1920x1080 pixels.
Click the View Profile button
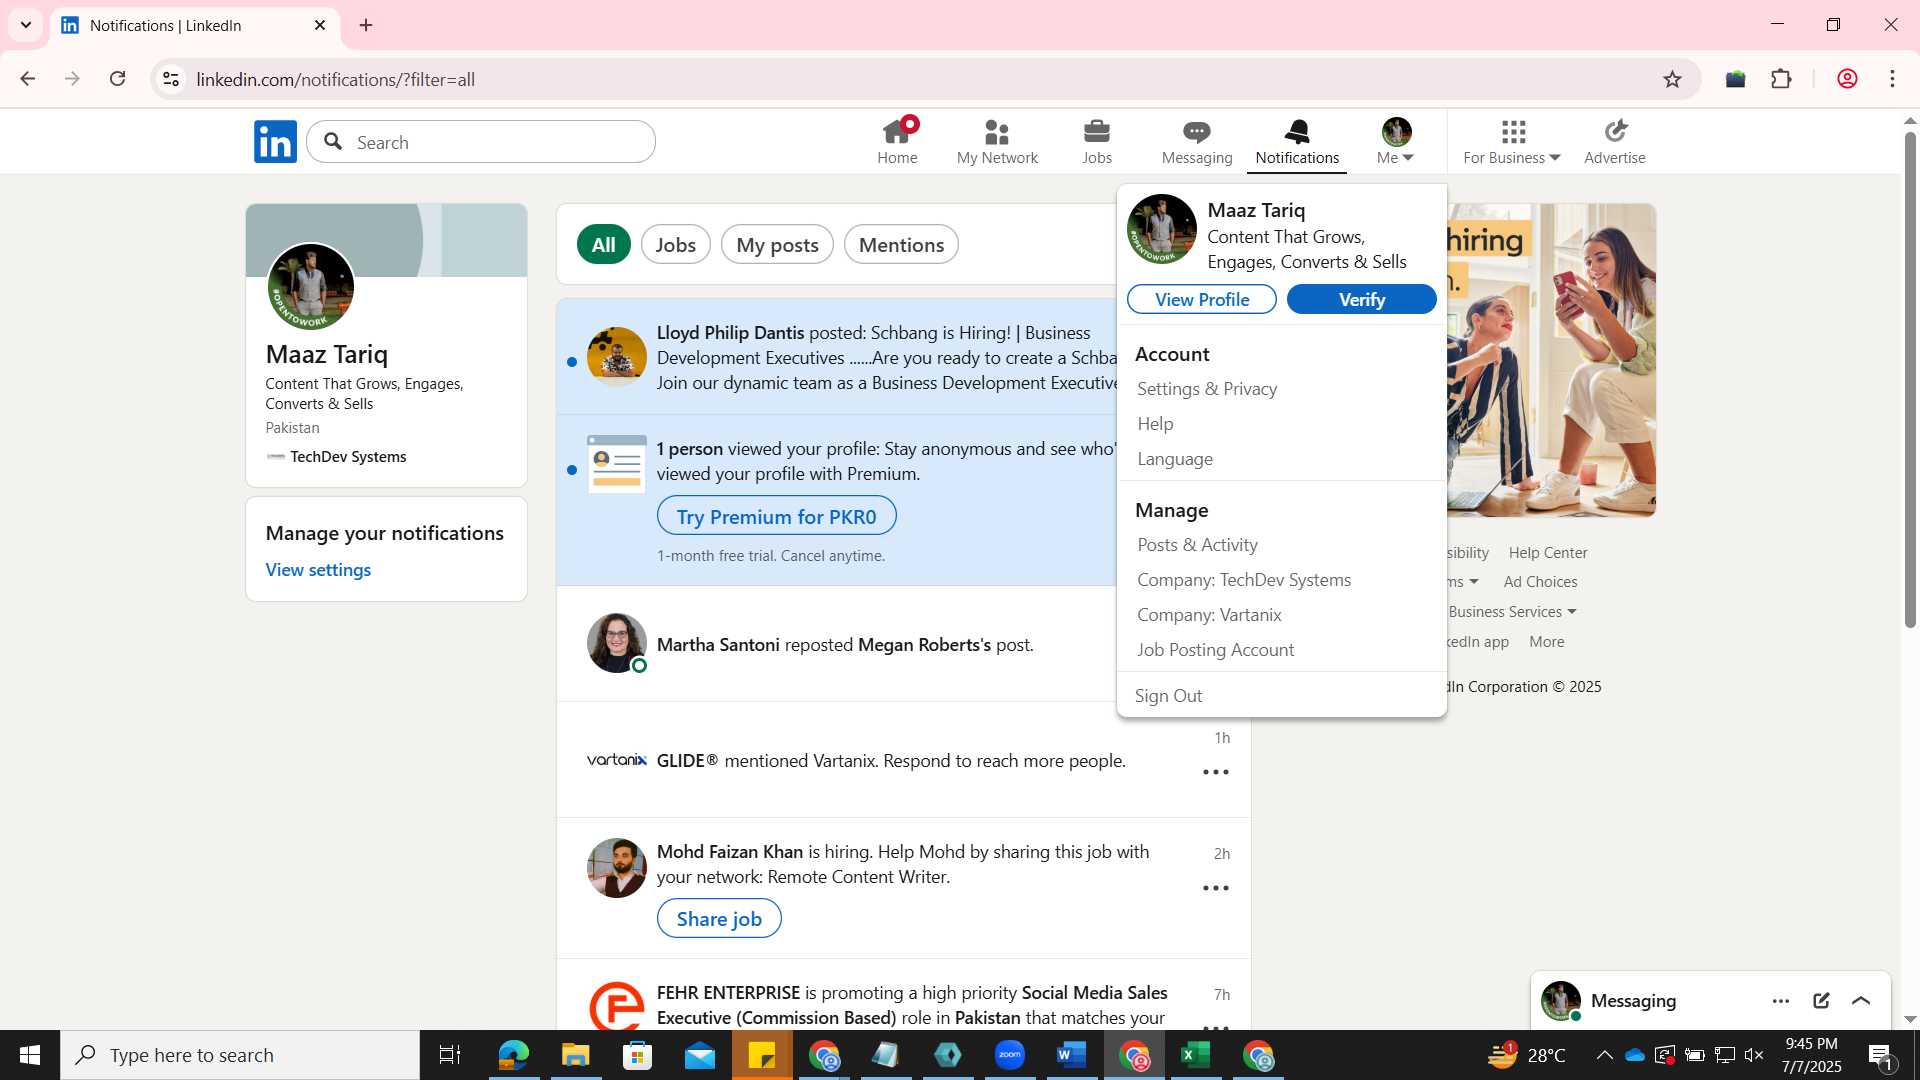tap(1201, 299)
